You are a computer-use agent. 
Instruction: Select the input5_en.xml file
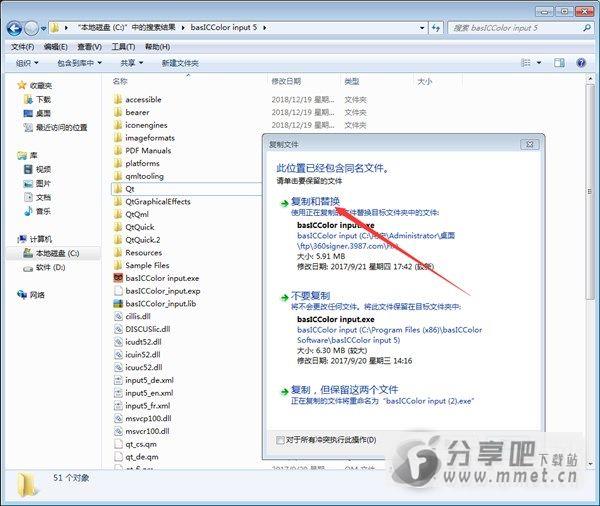[143, 393]
